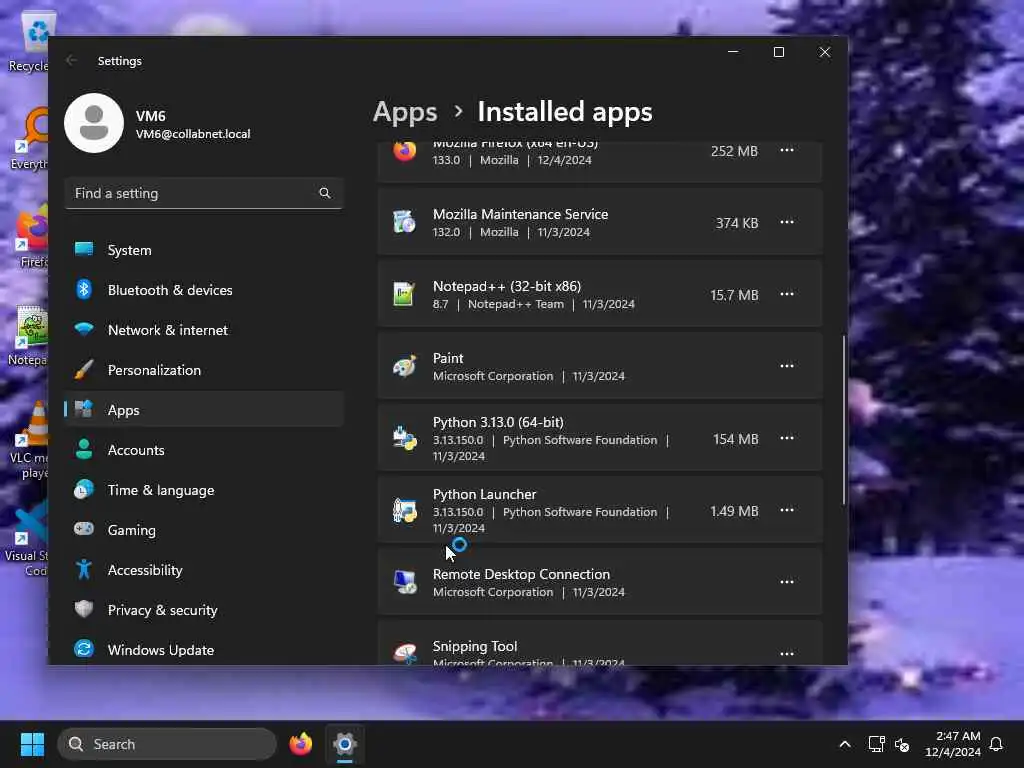This screenshot has width=1024, height=768.
Task: Click the Python 3.13.0 app icon
Action: [404, 438]
